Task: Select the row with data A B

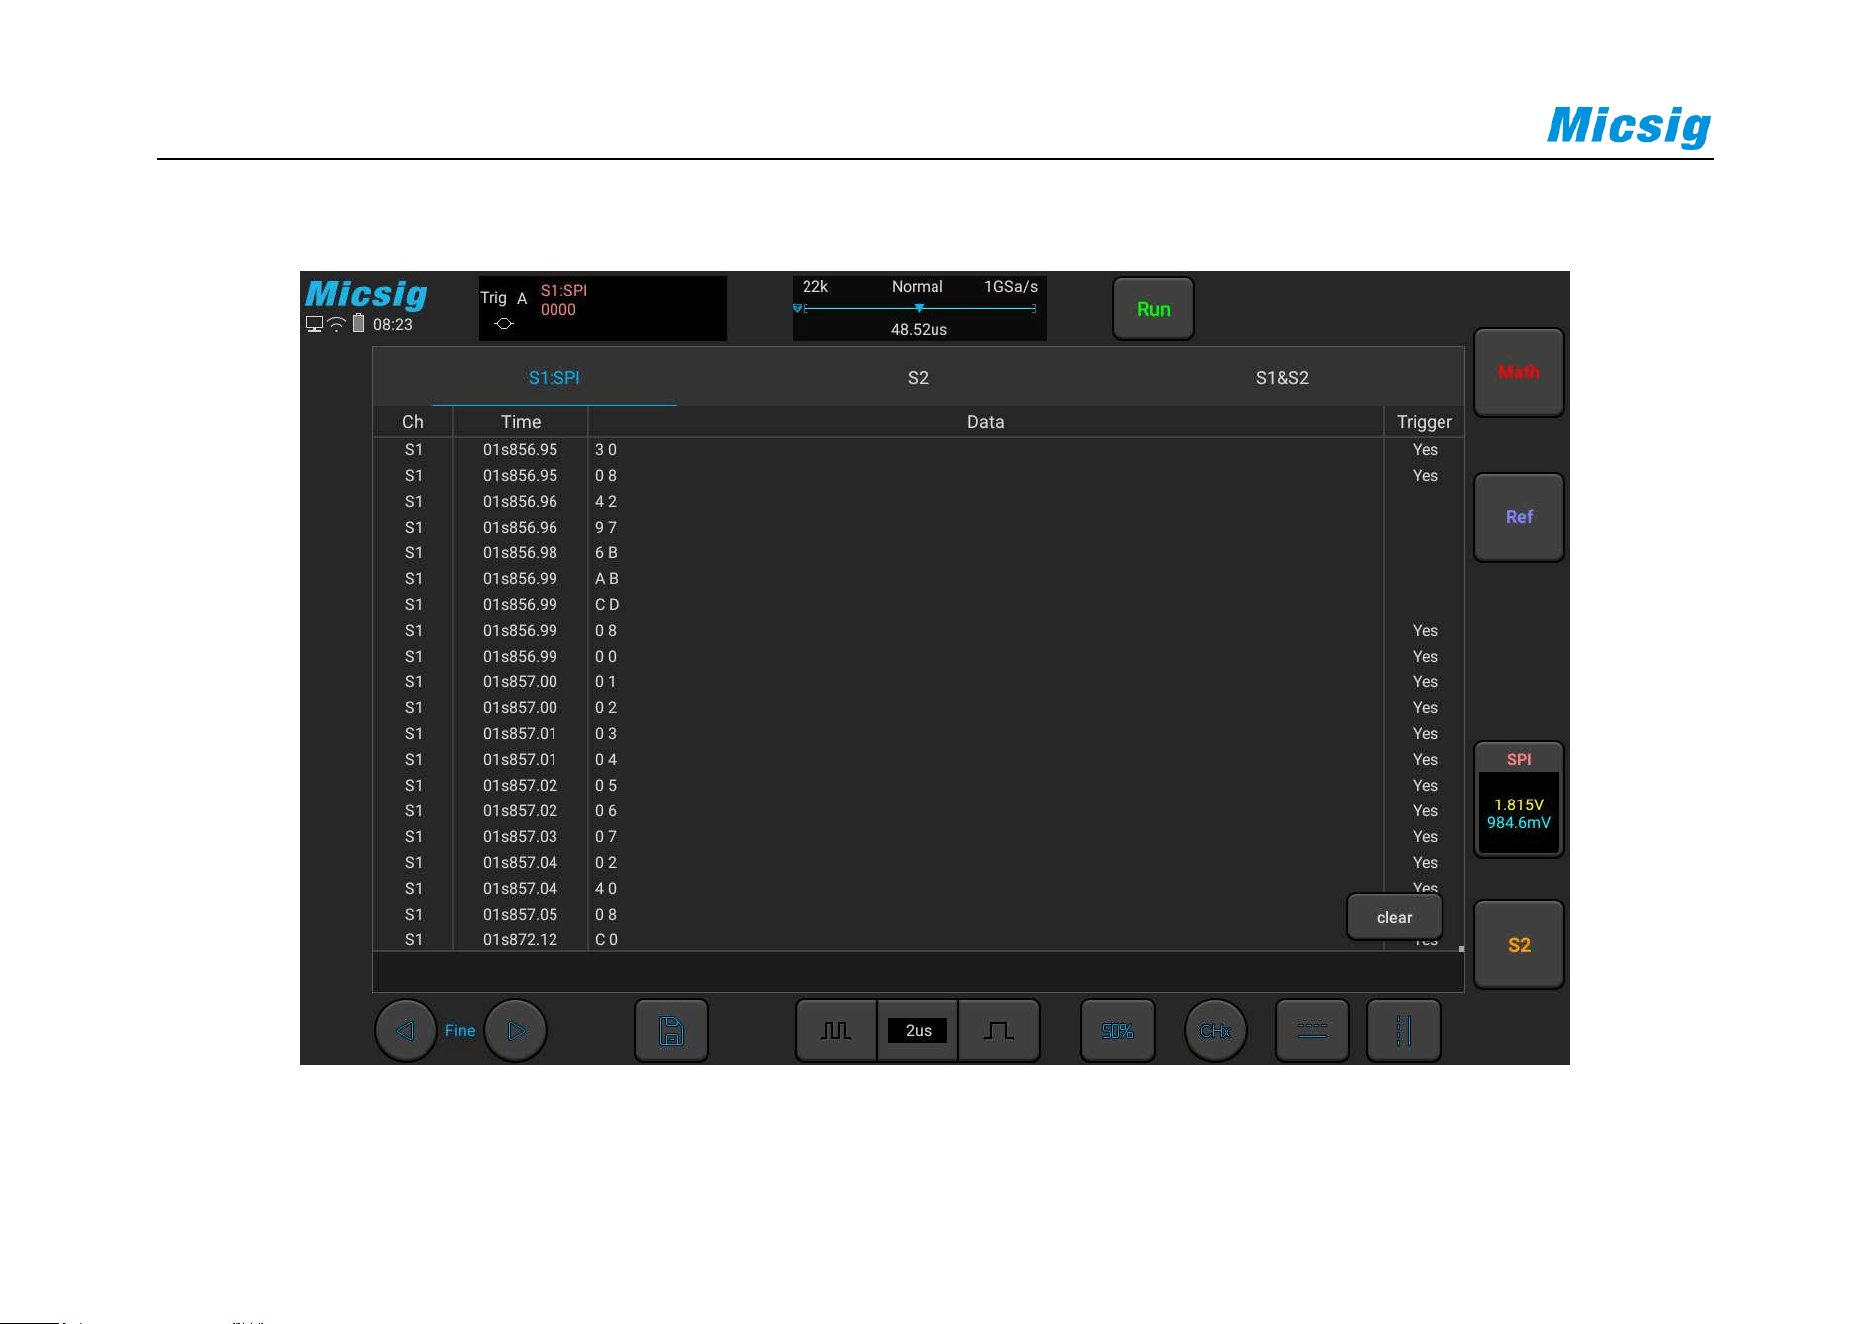Action: coord(918,579)
